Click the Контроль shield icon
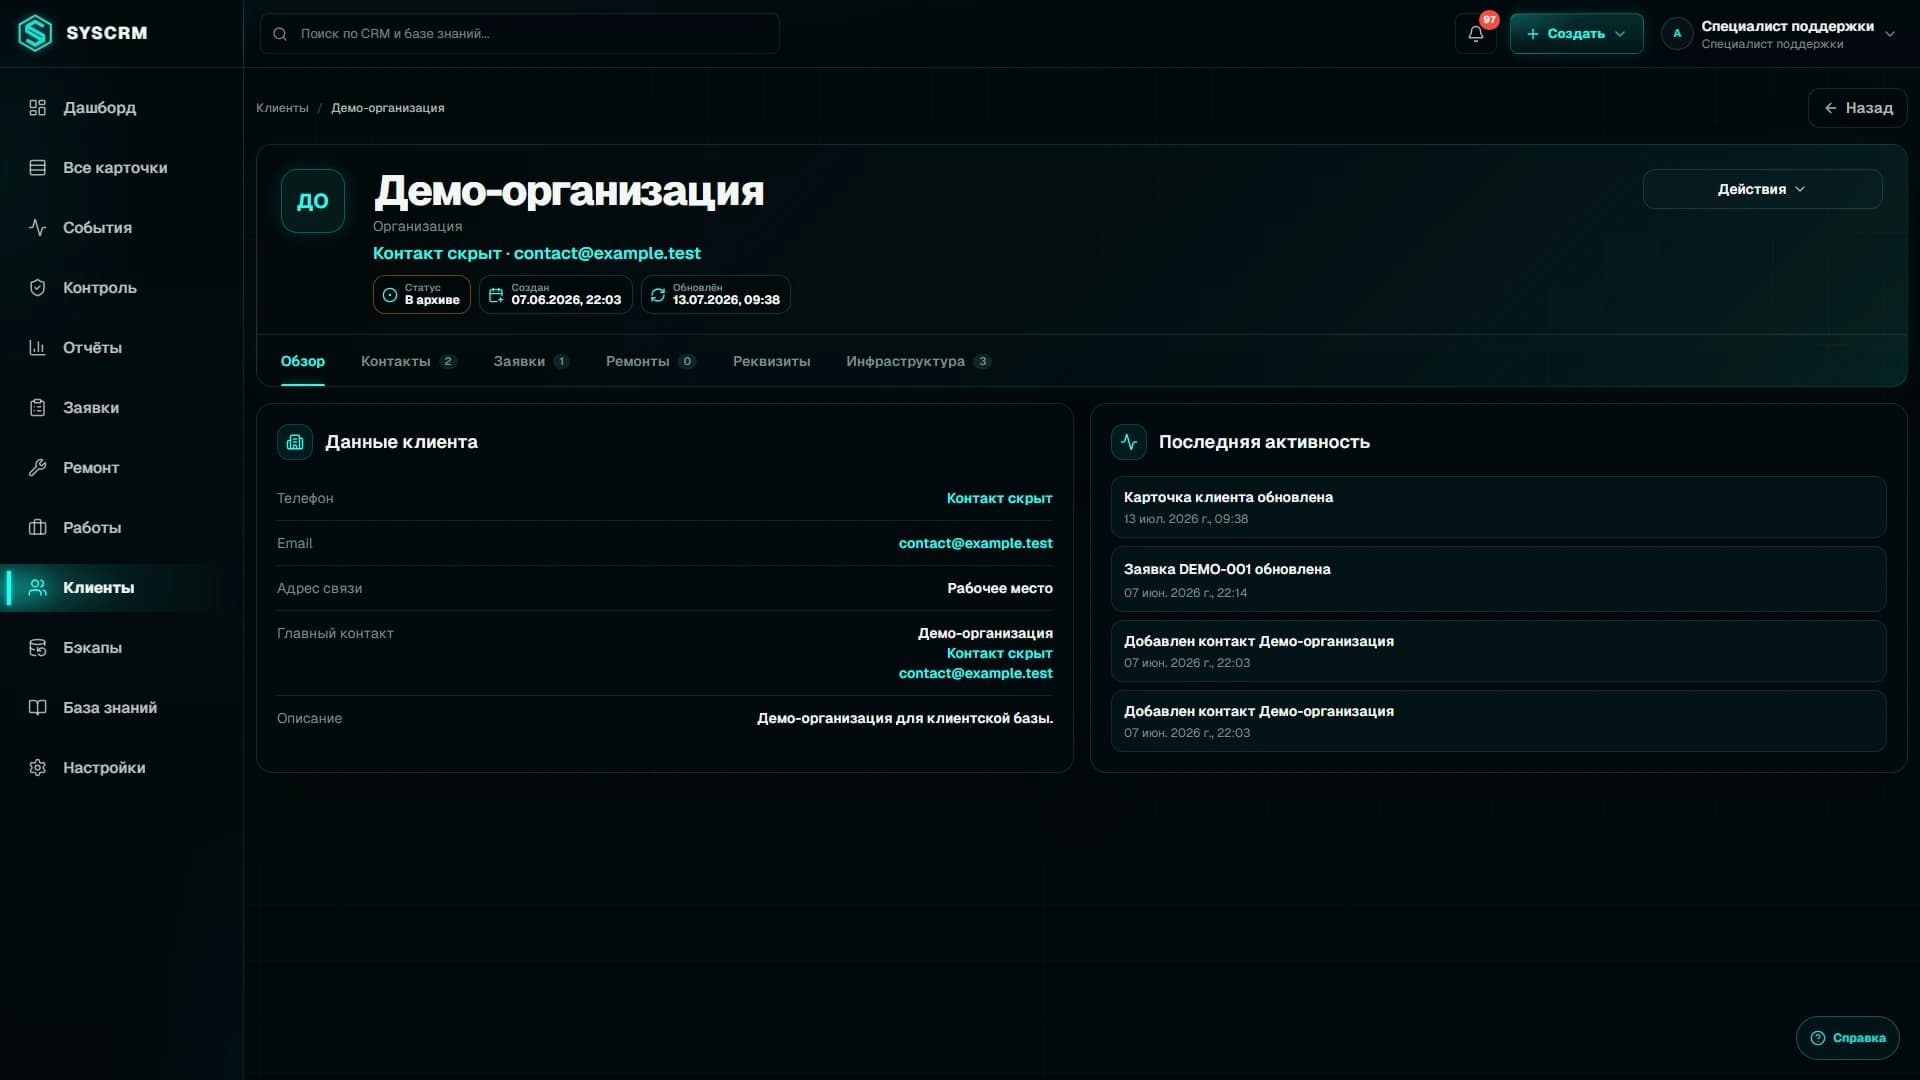Image resolution: width=1920 pixels, height=1080 pixels. [x=37, y=288]
